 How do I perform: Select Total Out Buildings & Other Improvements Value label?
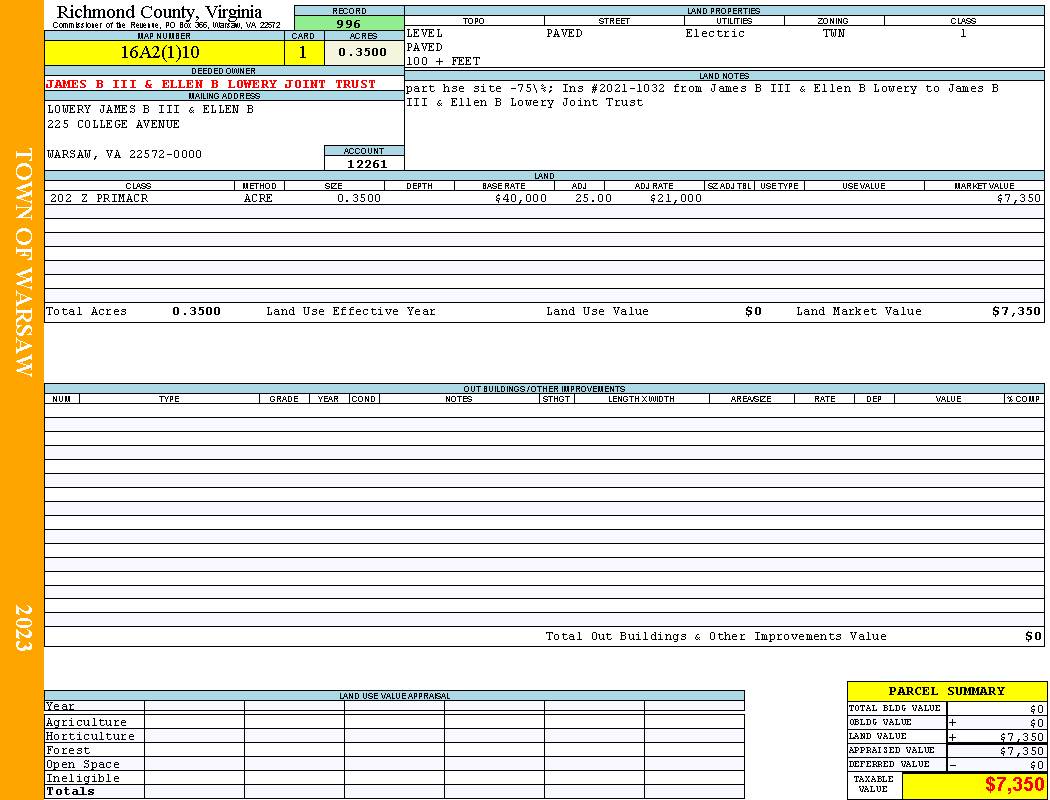pyautogui.click(x=716, y=637)
